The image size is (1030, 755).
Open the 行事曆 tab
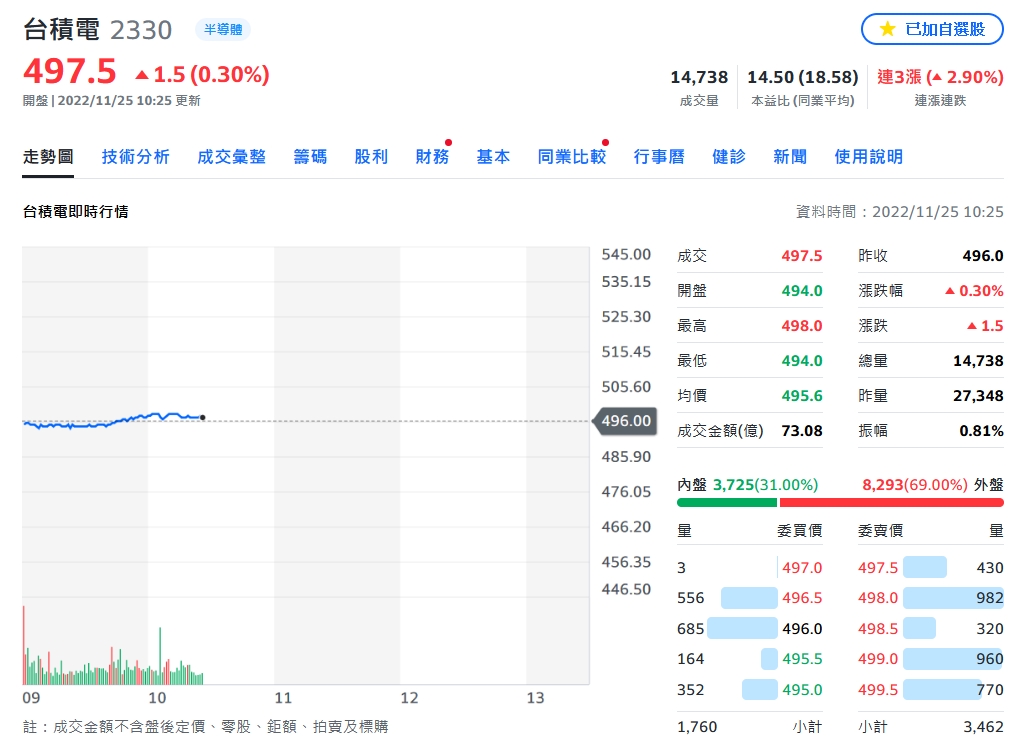[659, 156]
